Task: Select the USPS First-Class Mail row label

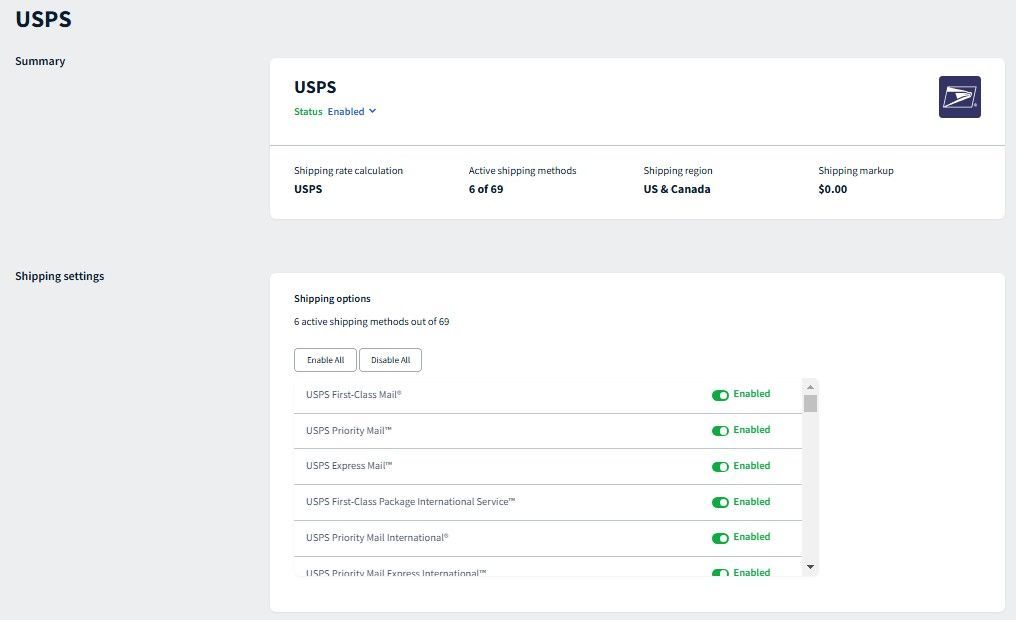Action: click(354, 395)
